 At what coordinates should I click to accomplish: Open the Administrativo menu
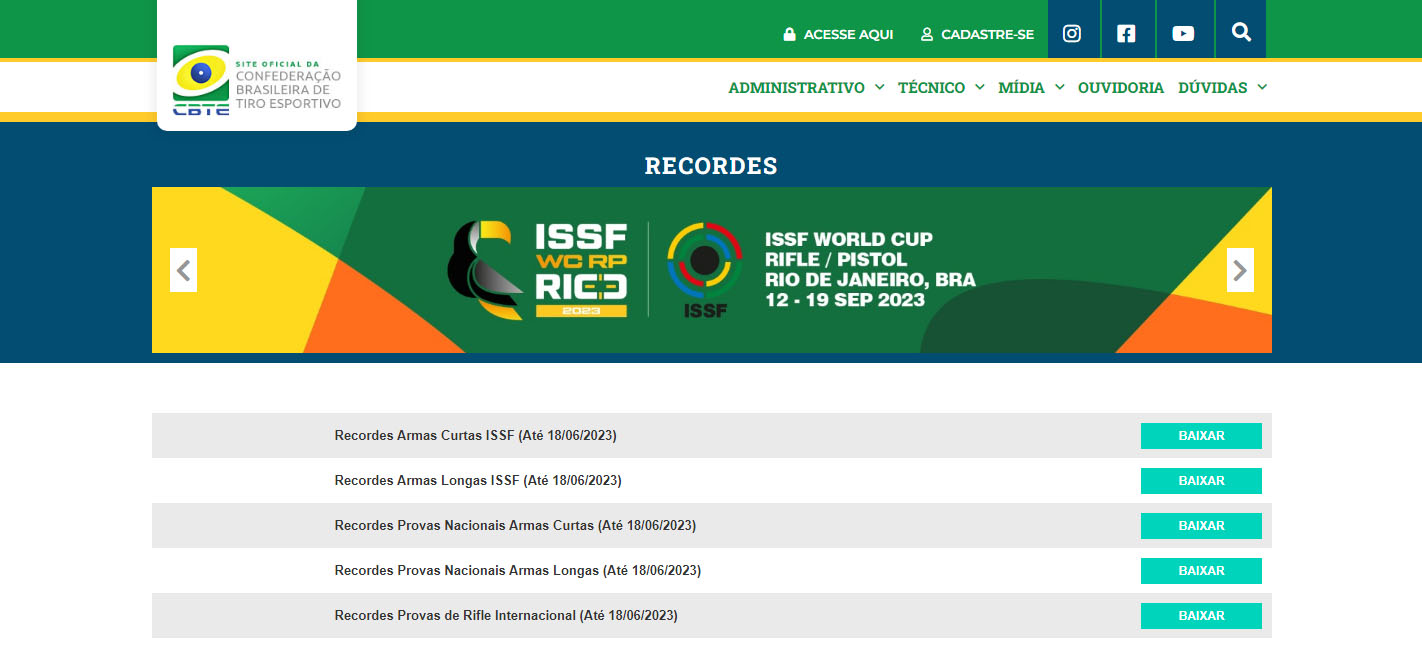click(796, 88)
